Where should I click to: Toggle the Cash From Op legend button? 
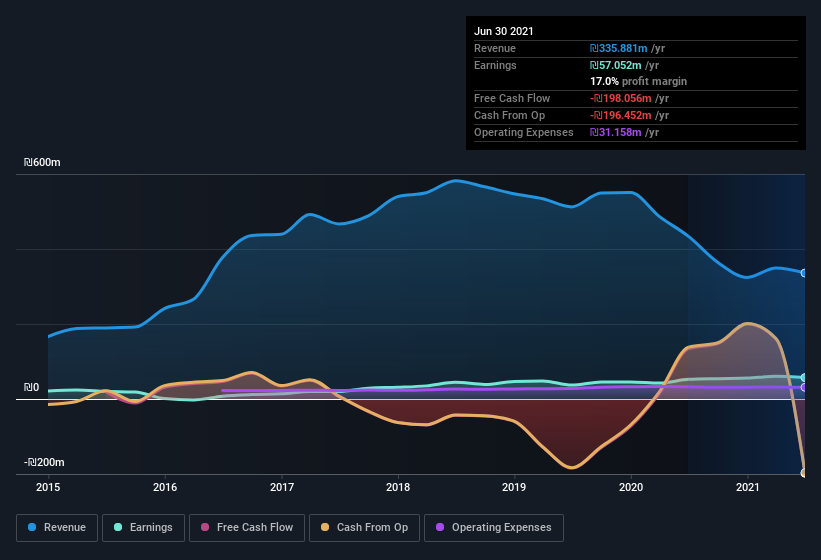click(364, 528)
